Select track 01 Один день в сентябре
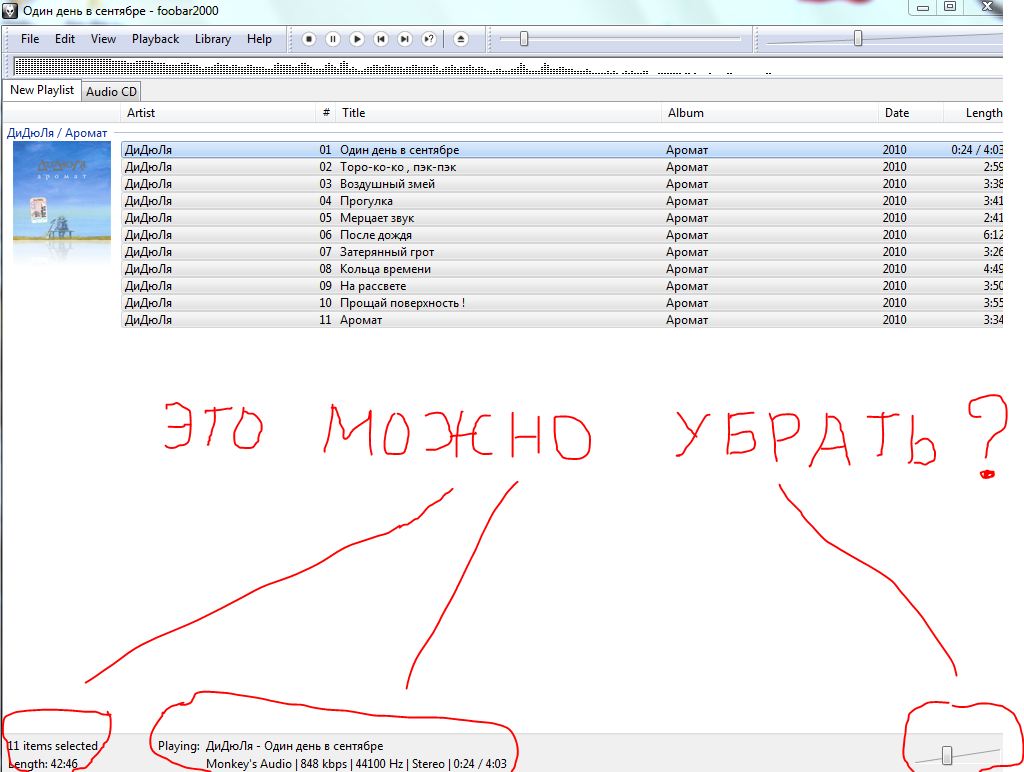 tap(562, 150)
